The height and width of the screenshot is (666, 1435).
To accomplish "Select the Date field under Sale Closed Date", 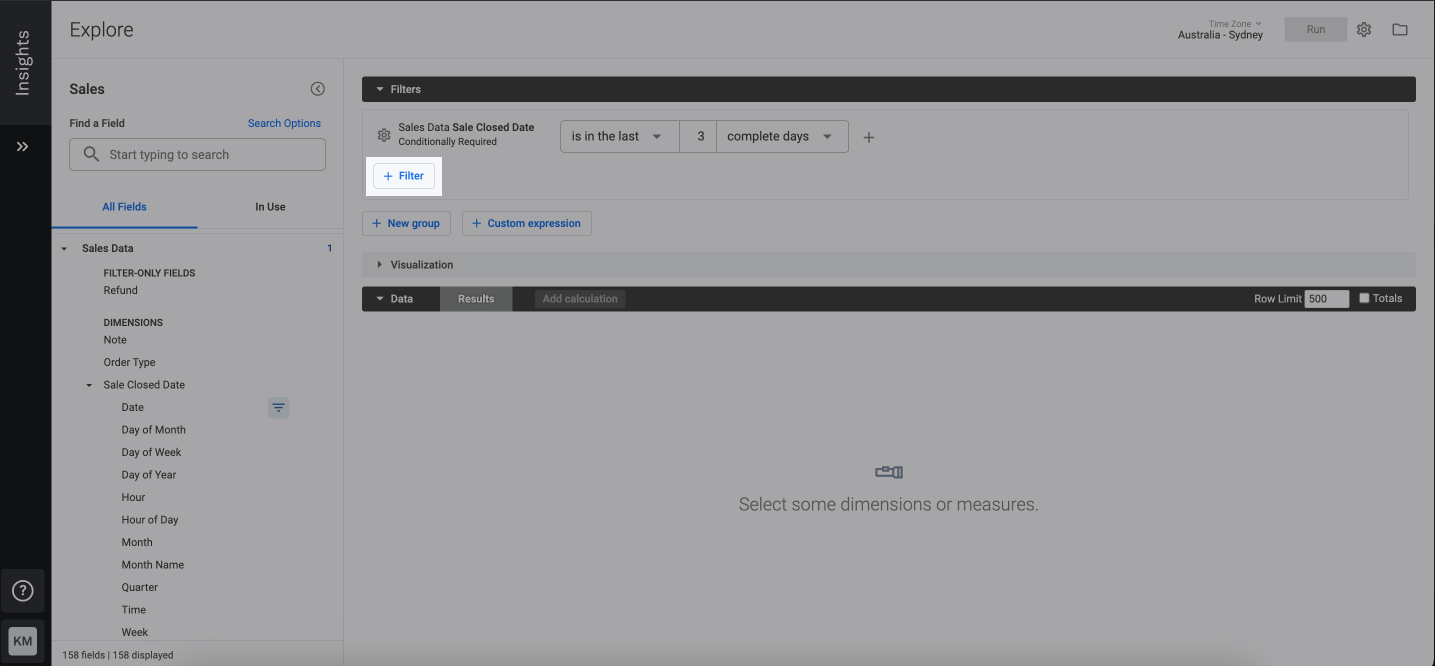I will tap(133, 407).
